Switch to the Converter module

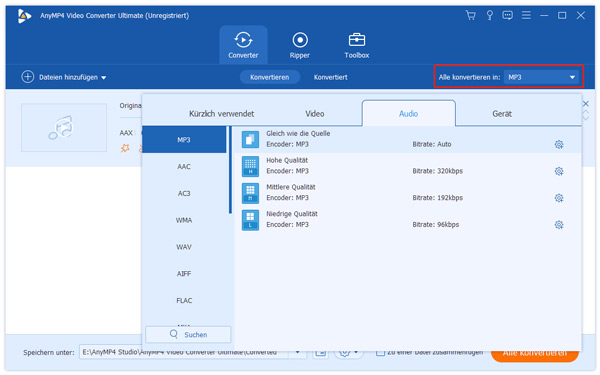coord(243,45)
